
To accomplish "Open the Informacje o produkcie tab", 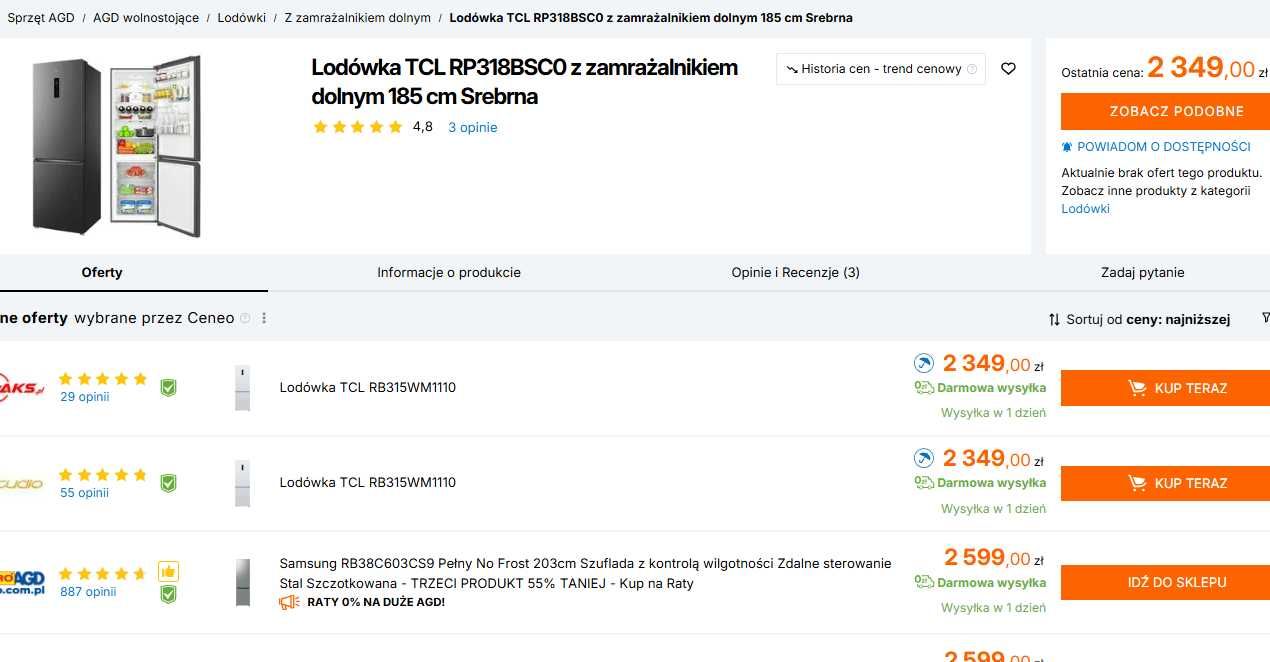I will pos(449,272).
